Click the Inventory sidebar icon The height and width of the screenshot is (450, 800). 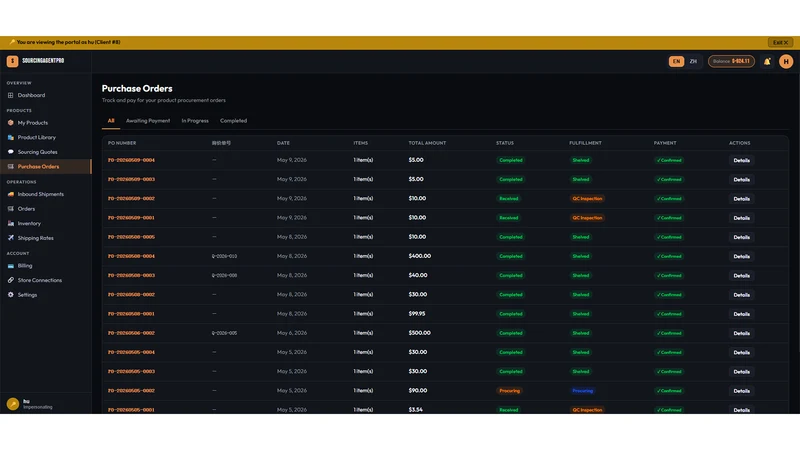point(11,223)
